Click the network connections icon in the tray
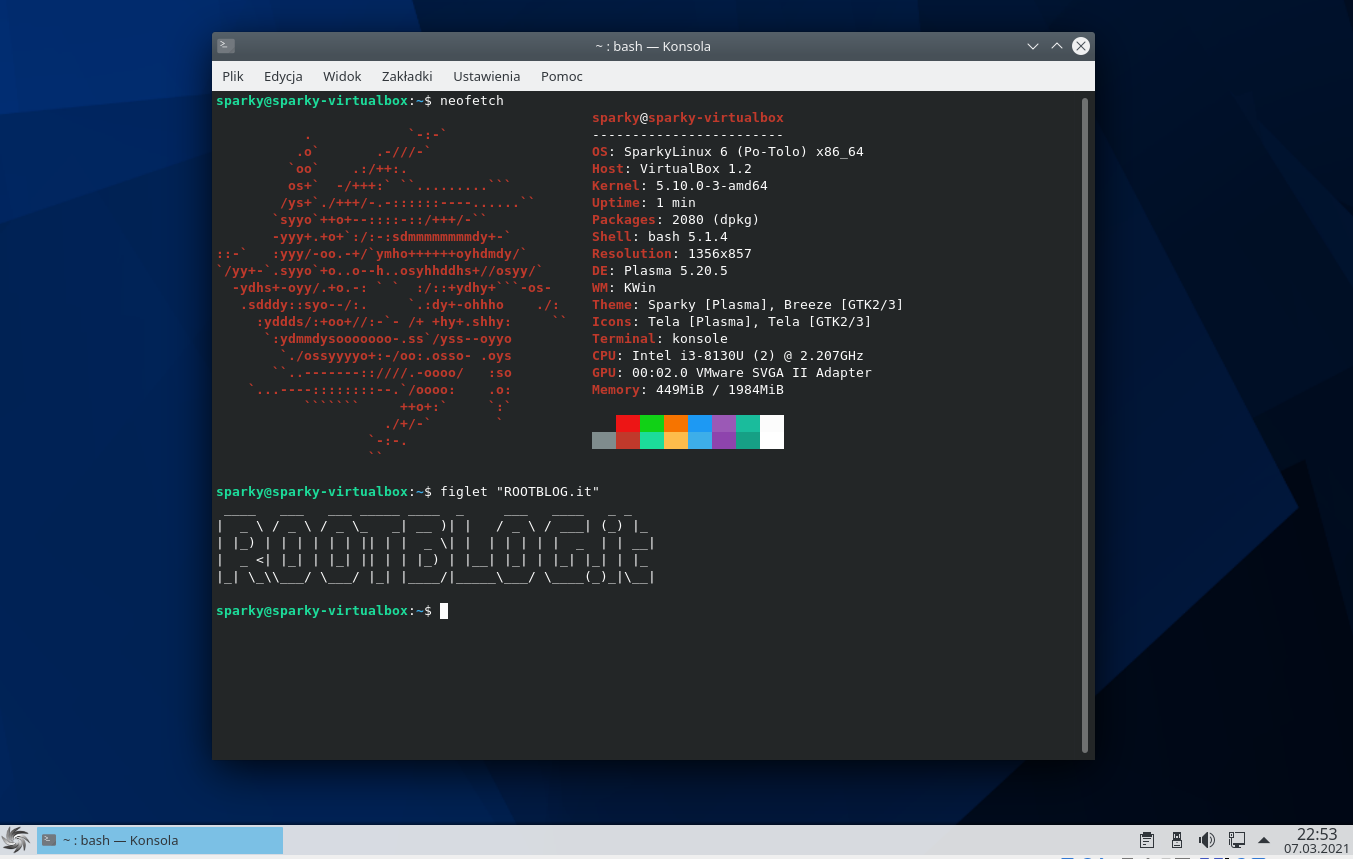Image resolution: width=1353 pixels, height=859 pixels. pos(1236,839)
